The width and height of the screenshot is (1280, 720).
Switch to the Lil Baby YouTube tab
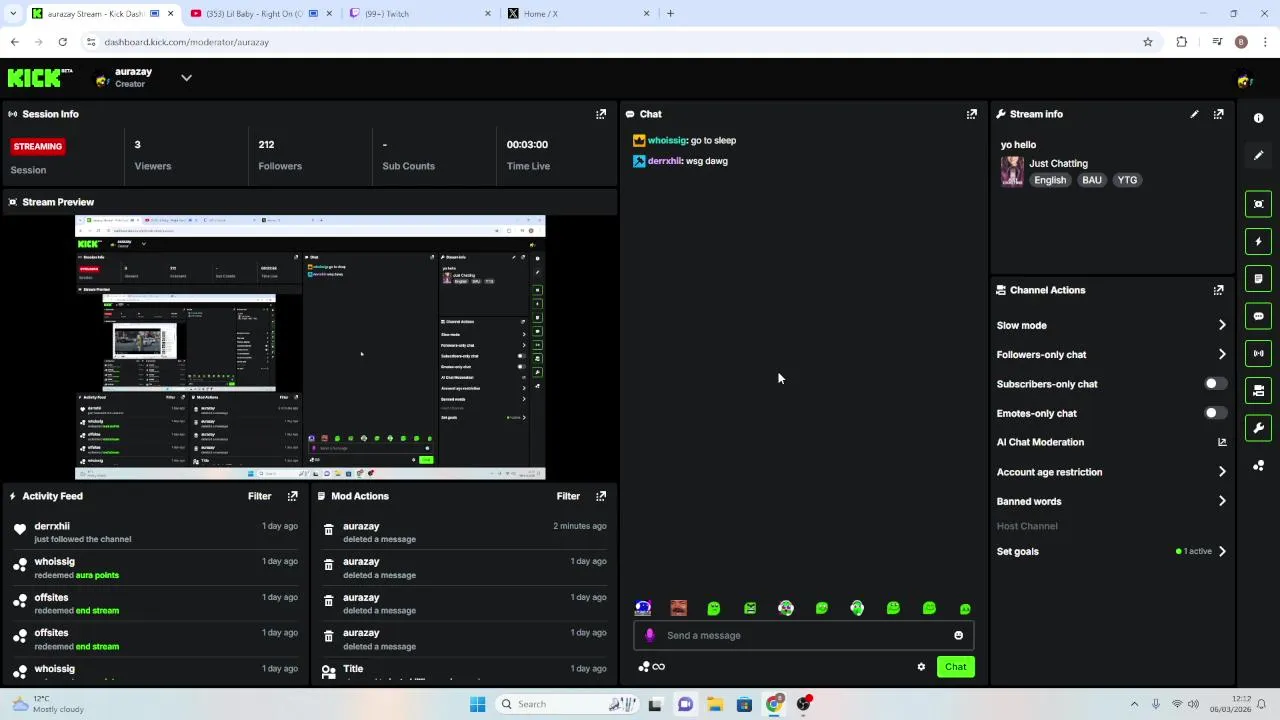click(260, 14)
